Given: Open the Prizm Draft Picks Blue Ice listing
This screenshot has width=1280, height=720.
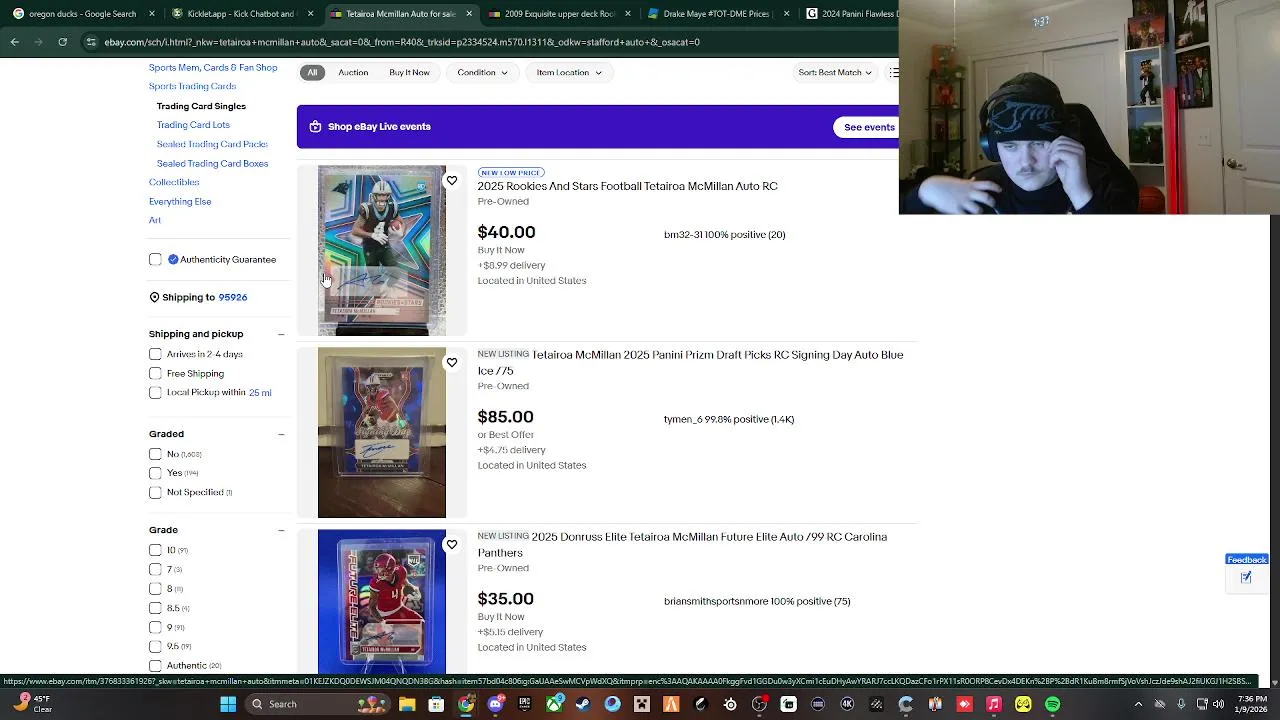Looking at the screenshot, I should point(690,363).
